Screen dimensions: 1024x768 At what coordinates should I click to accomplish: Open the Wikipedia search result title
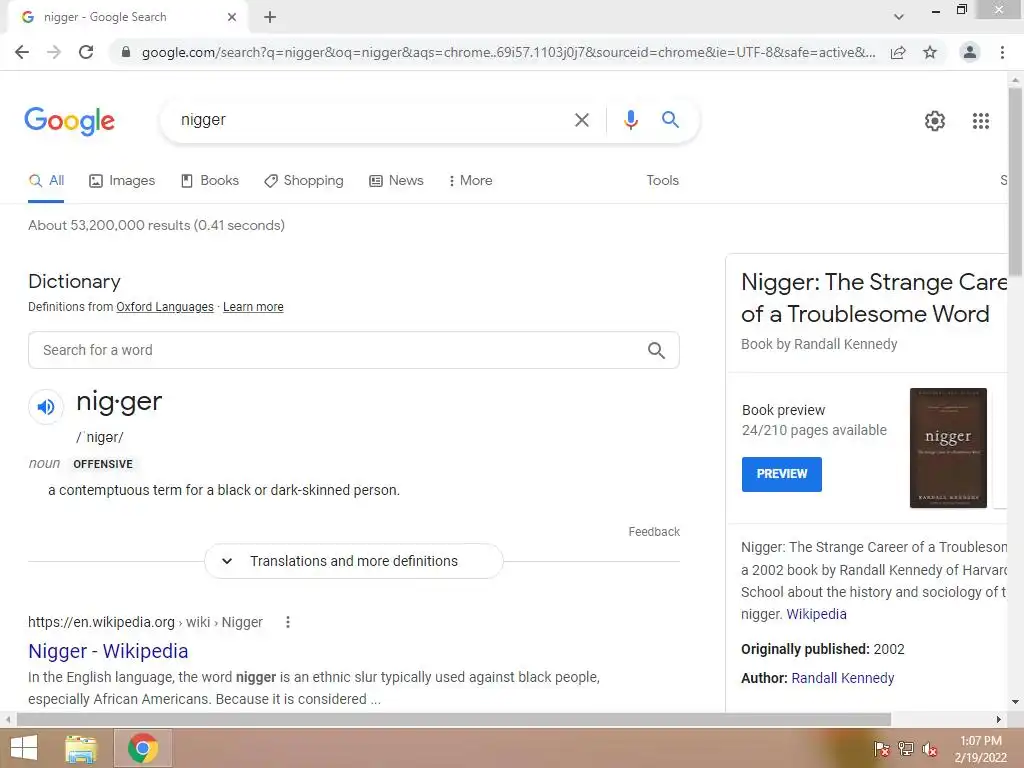tap(108, 651)
